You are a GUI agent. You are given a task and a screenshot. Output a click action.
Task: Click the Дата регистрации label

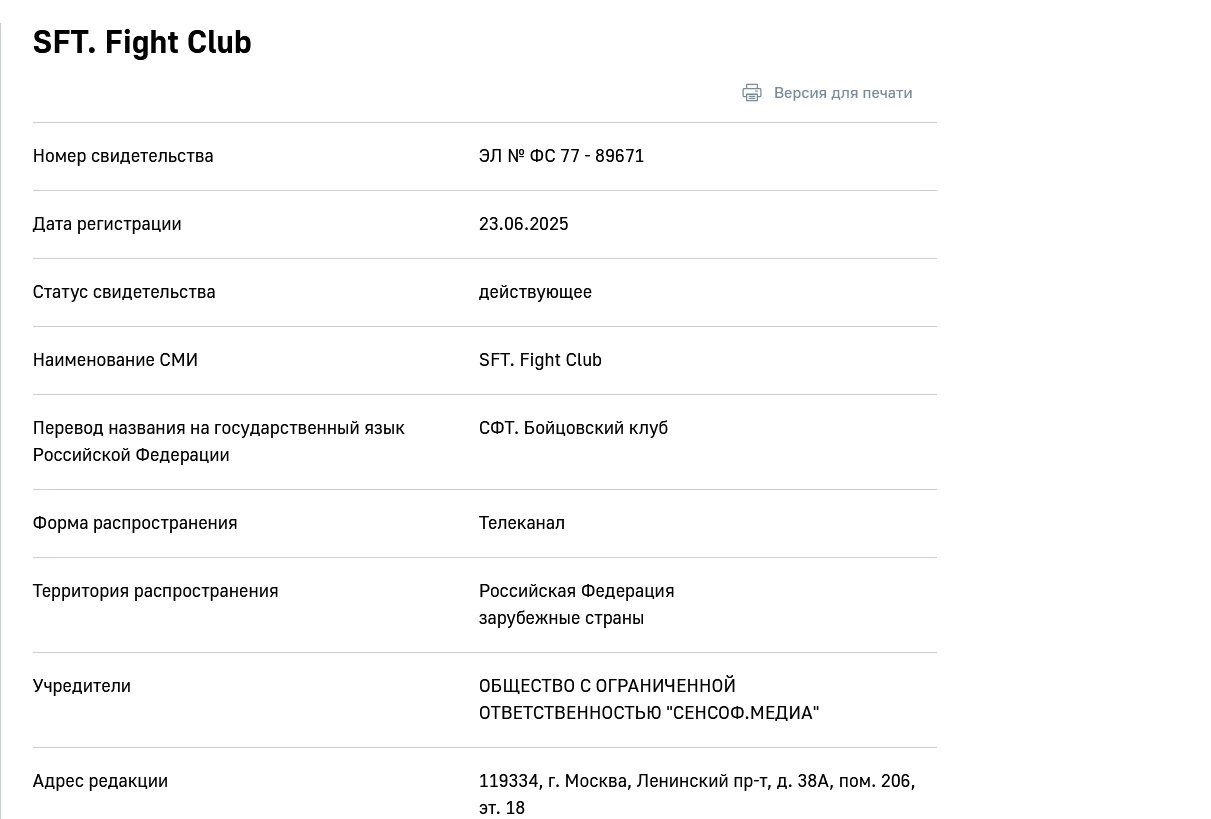coord(107,224)
